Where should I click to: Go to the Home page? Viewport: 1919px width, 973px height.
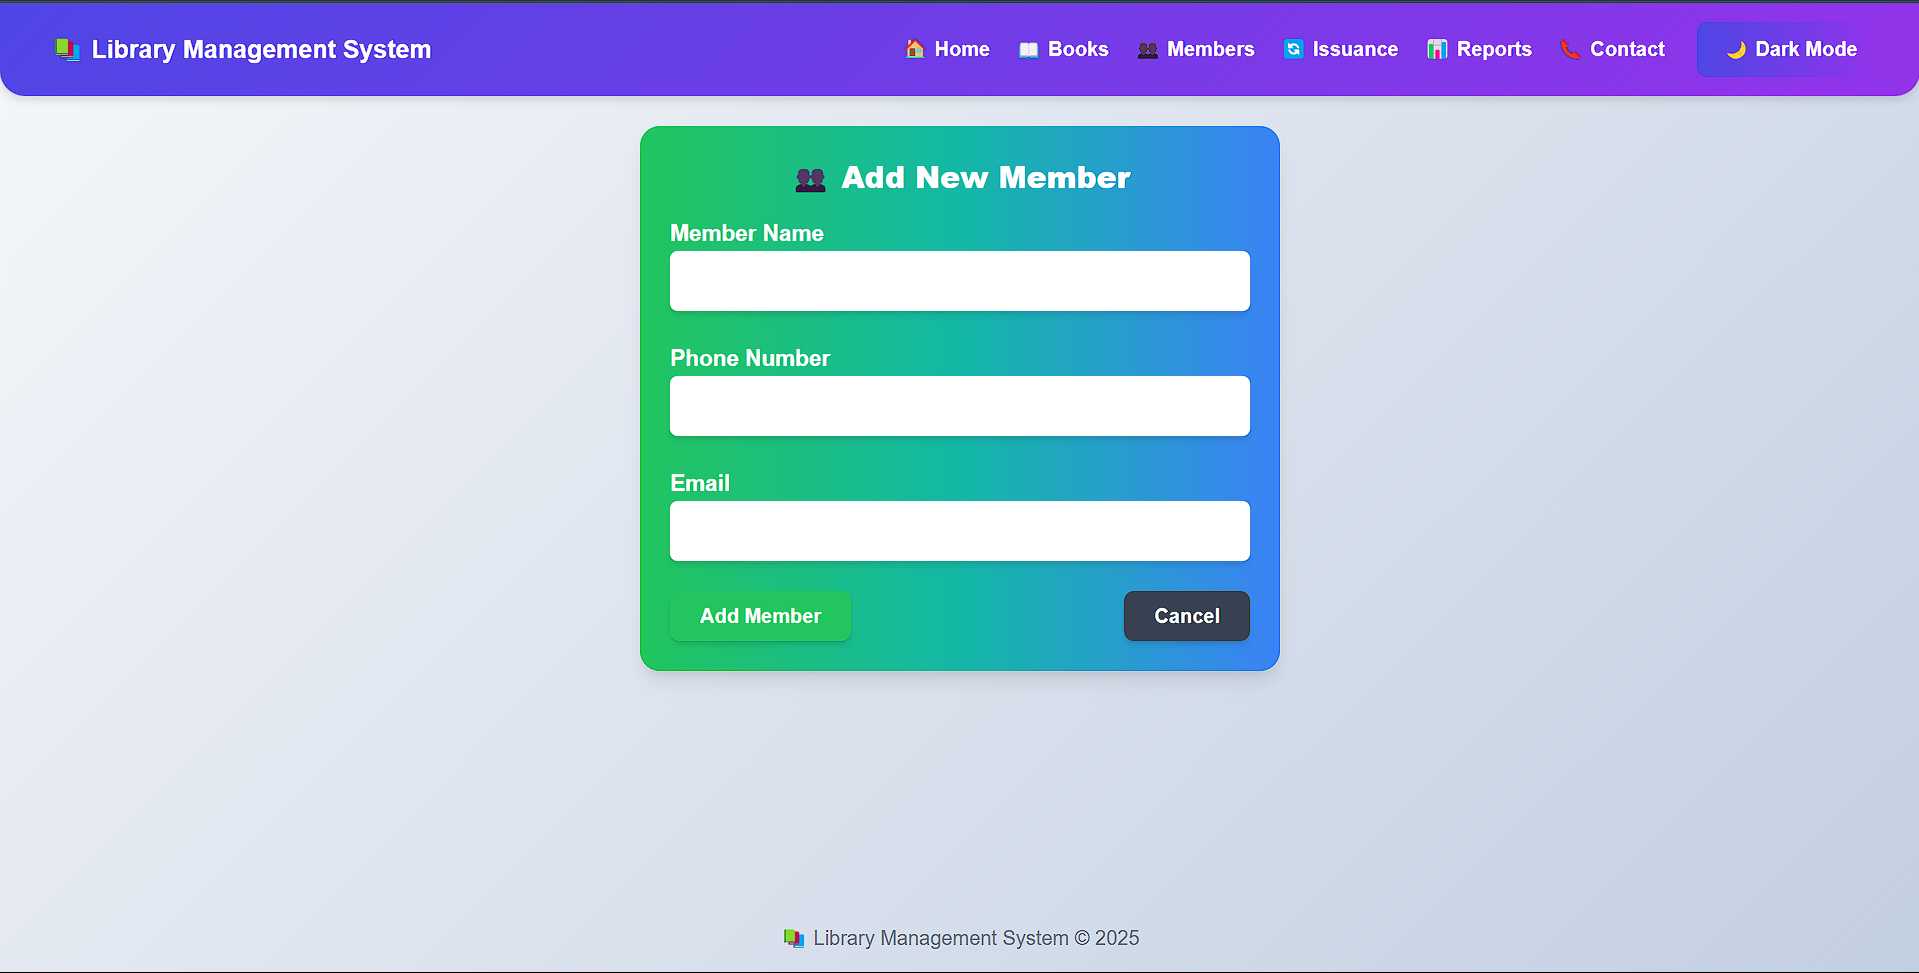click(947, 49)
